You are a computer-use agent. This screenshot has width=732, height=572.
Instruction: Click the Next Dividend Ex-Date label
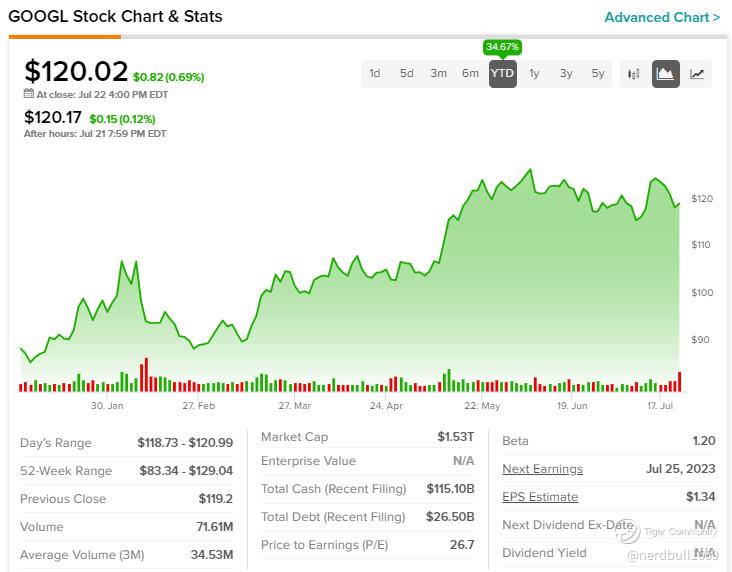(x=568, y=525)
